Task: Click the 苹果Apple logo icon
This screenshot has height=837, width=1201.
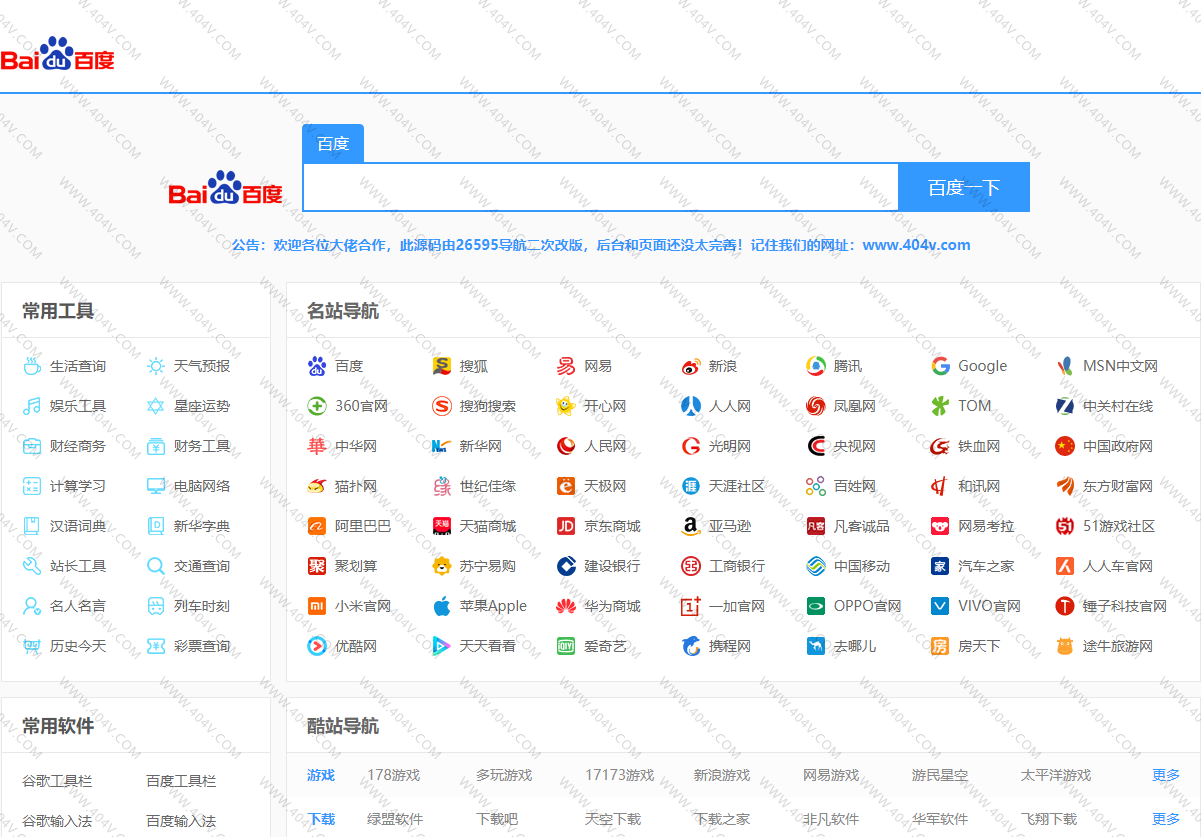Action: 442,606
